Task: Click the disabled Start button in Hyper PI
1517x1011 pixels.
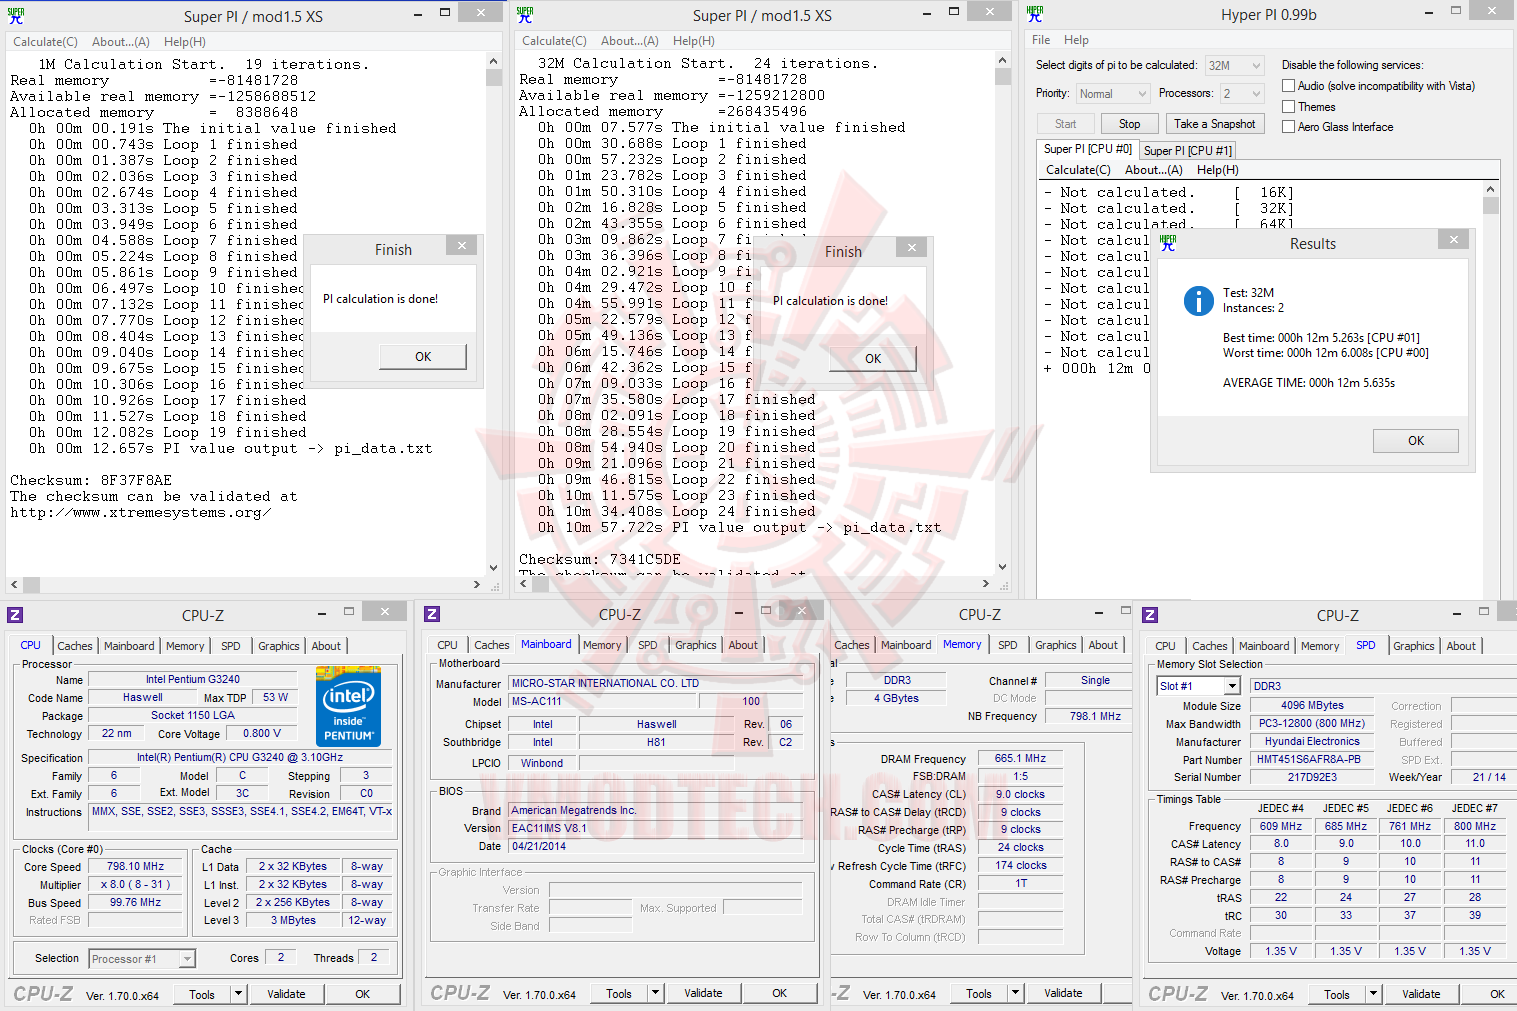Action: (x=1065, y=124)
